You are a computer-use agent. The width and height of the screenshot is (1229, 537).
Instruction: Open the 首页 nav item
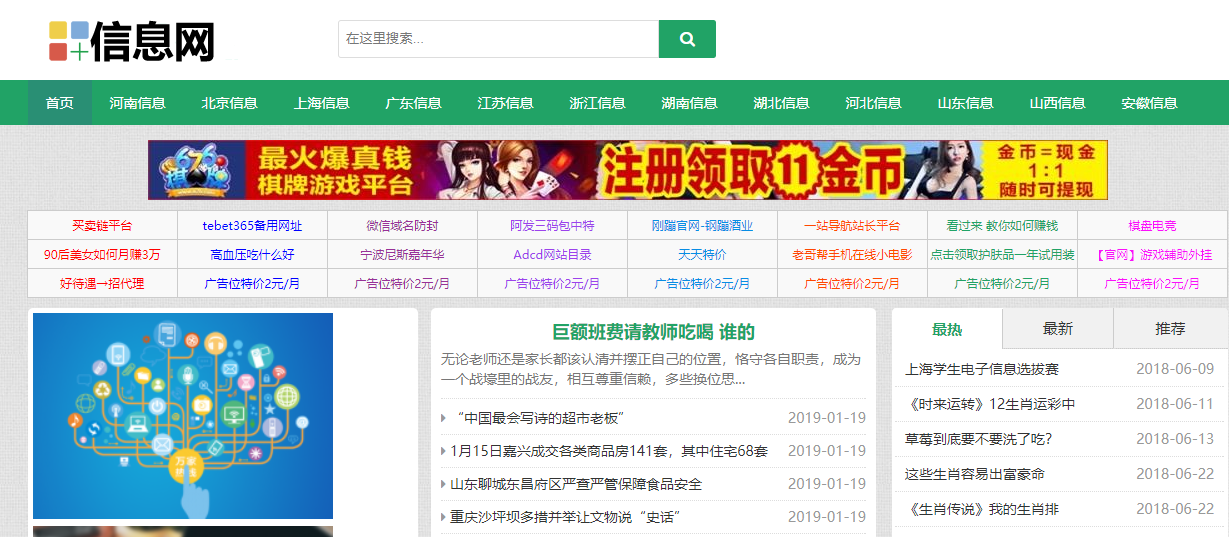[60, 103]
